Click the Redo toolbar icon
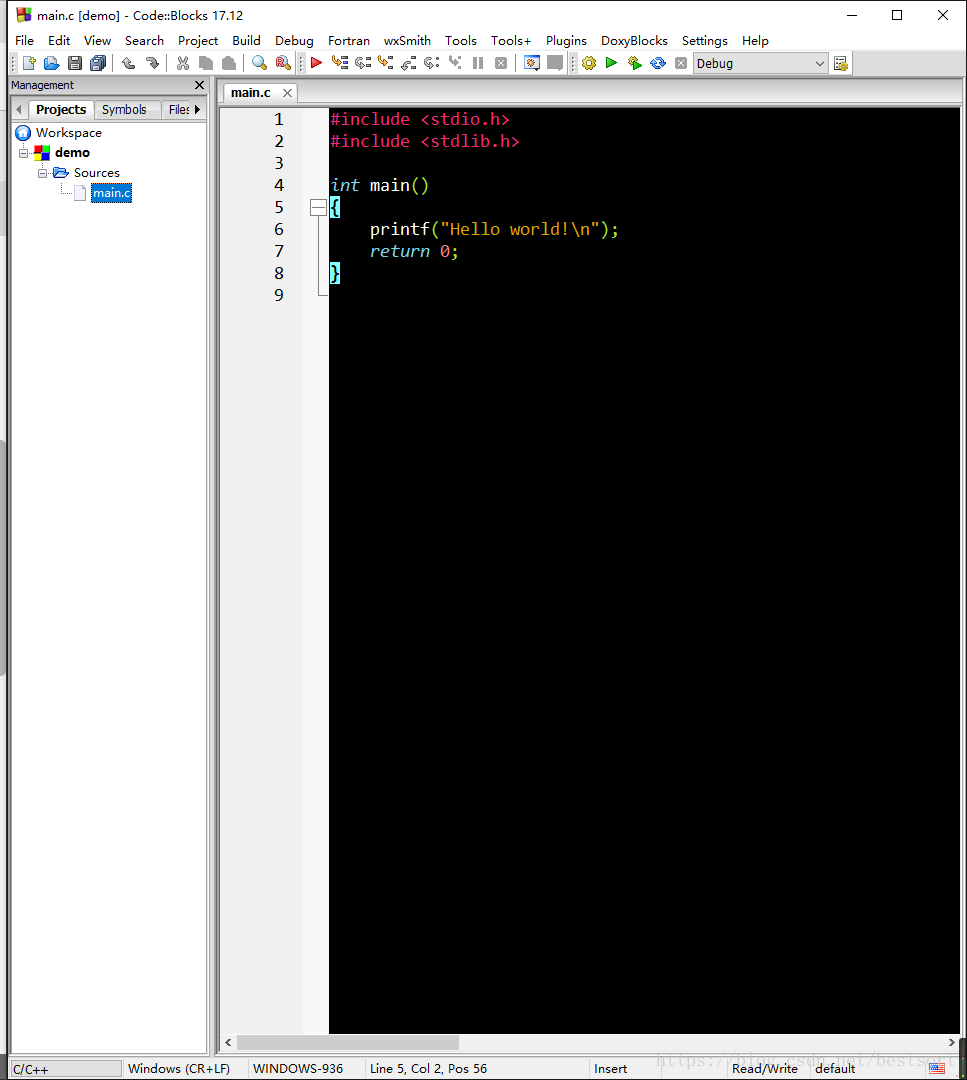The image size is (967, 1080). (152, 63)
